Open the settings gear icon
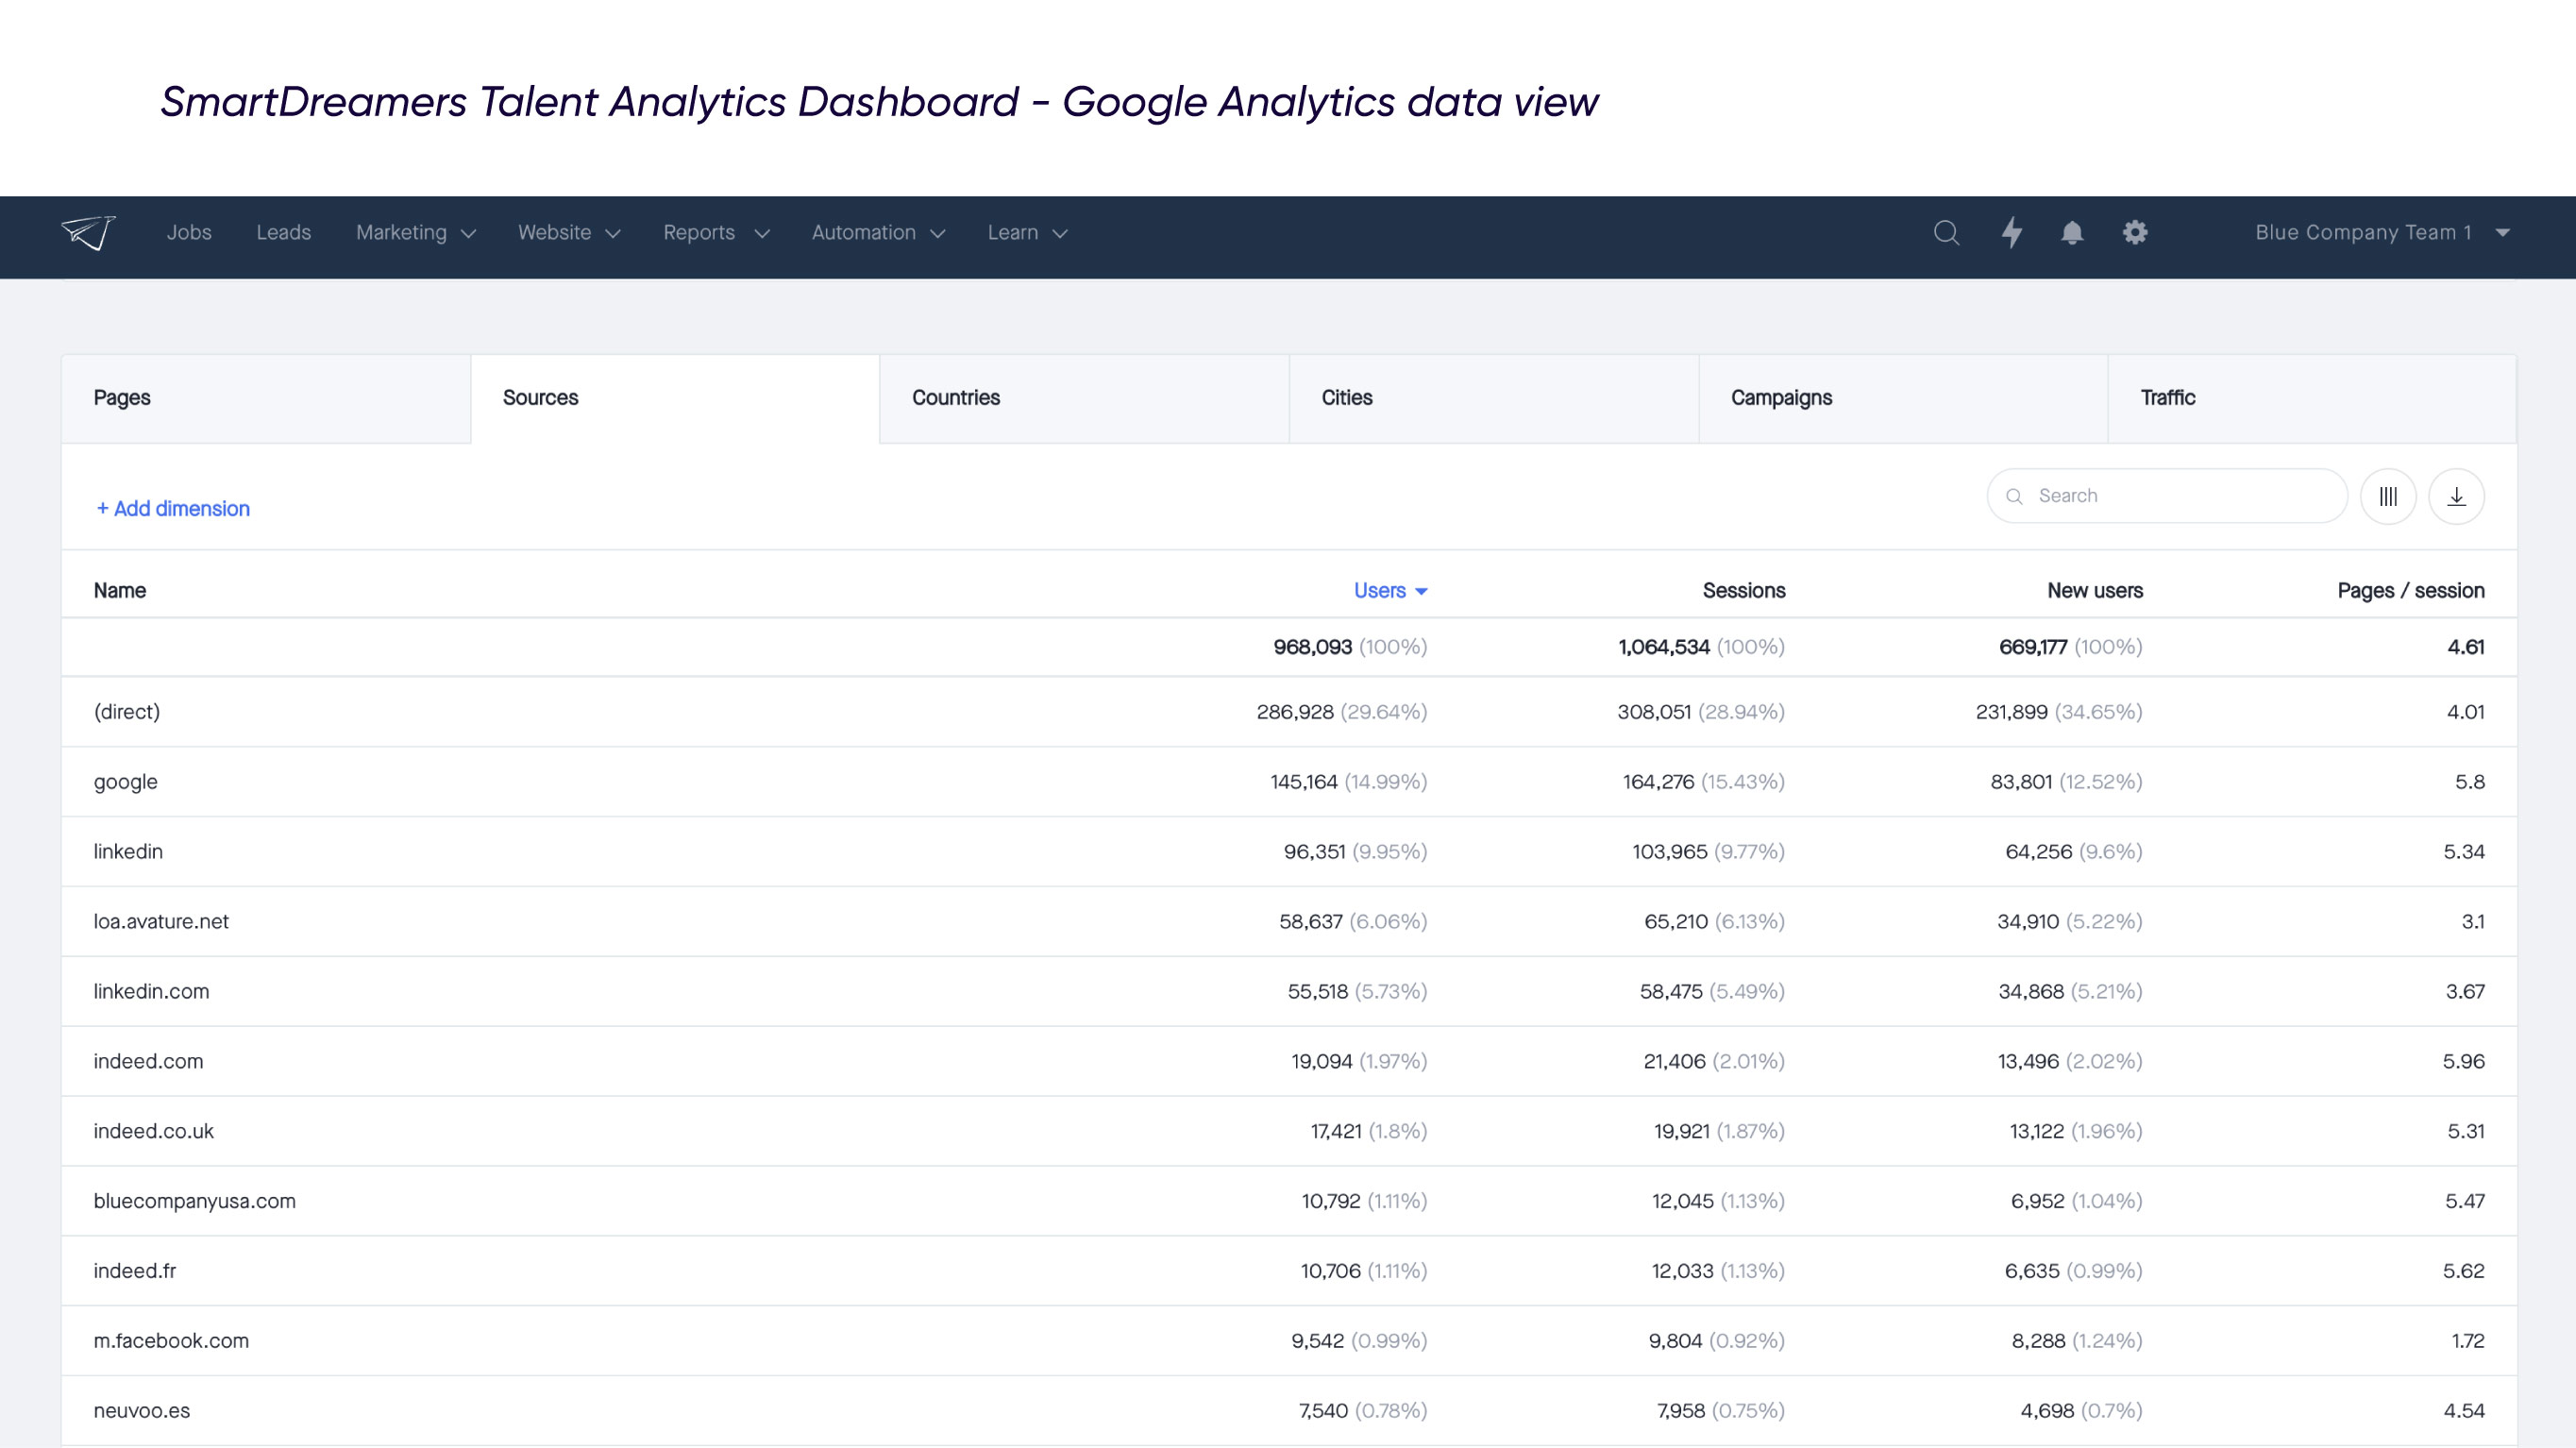The image size is (2576, 1448). (x=2135, y=233)
